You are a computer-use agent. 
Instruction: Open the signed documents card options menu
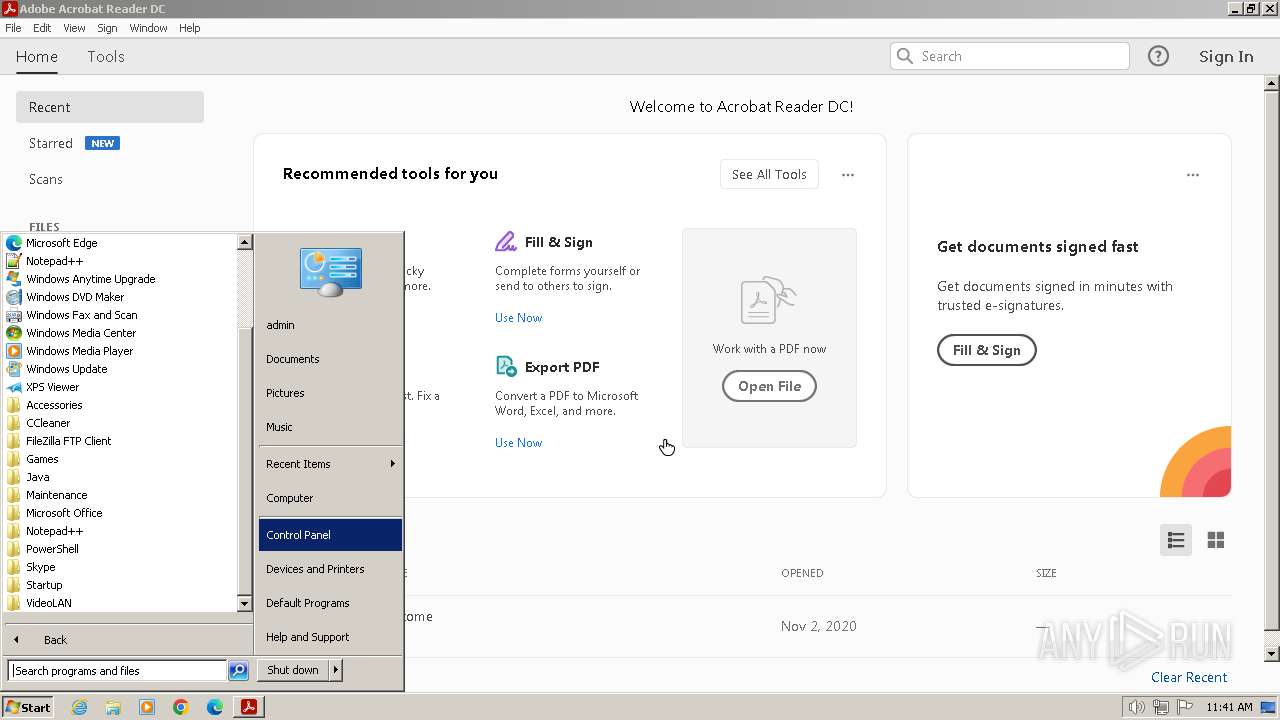(x=1193, y=175)
